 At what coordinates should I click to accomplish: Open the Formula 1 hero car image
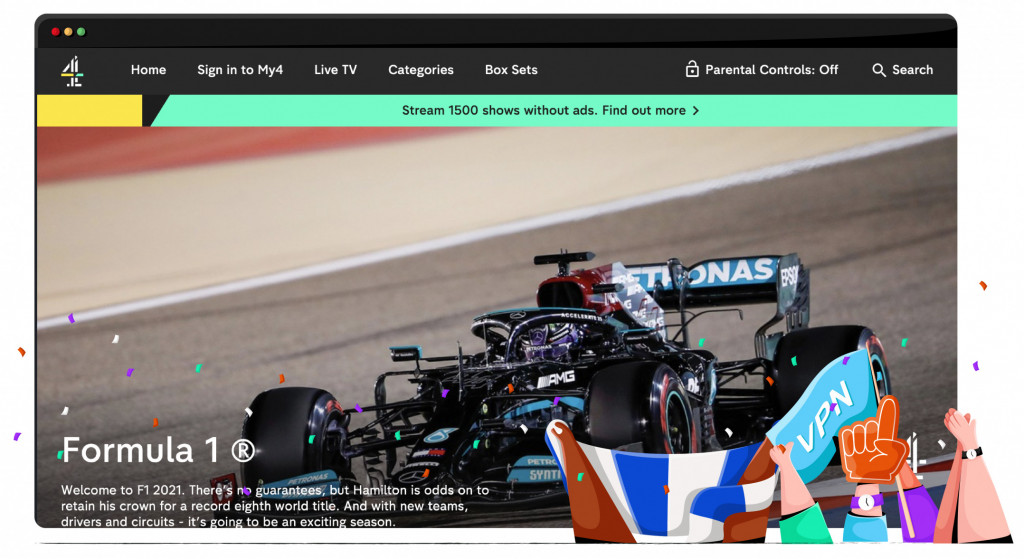point(496,327)
